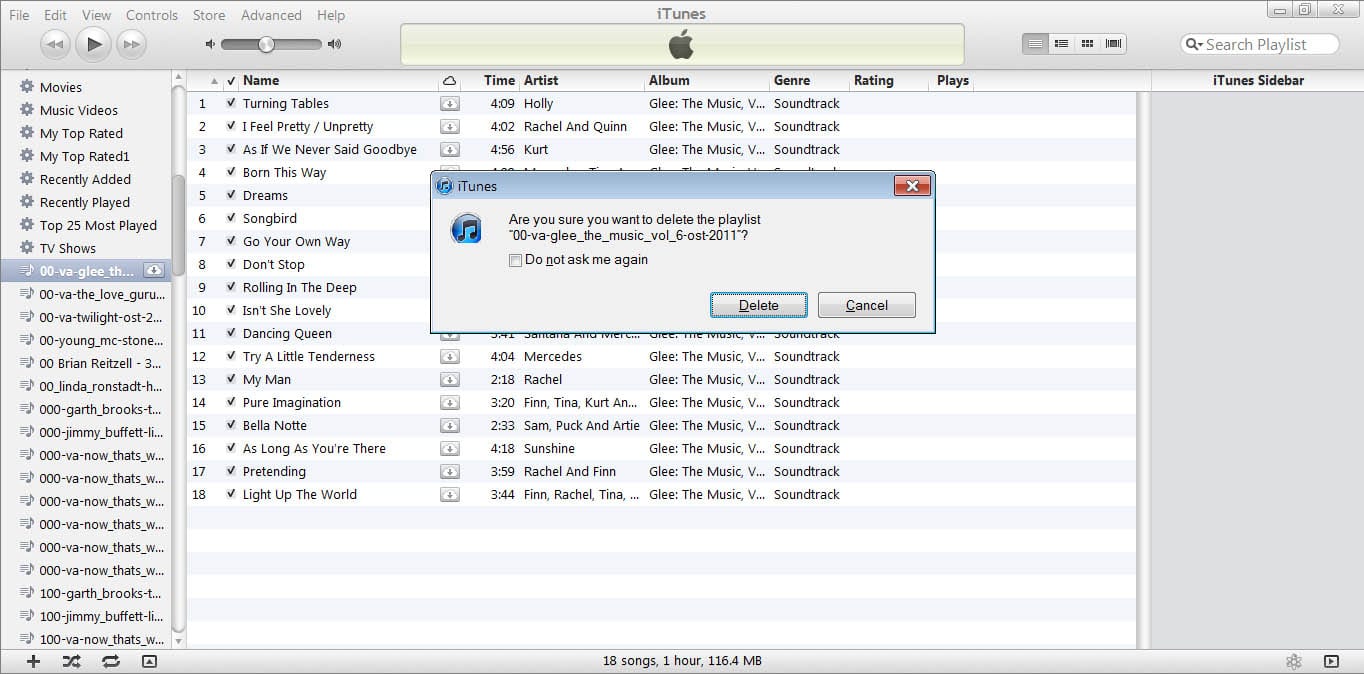Toggle the repeat icon in bottom bar

pyautogui.click(x=110, y=661)
